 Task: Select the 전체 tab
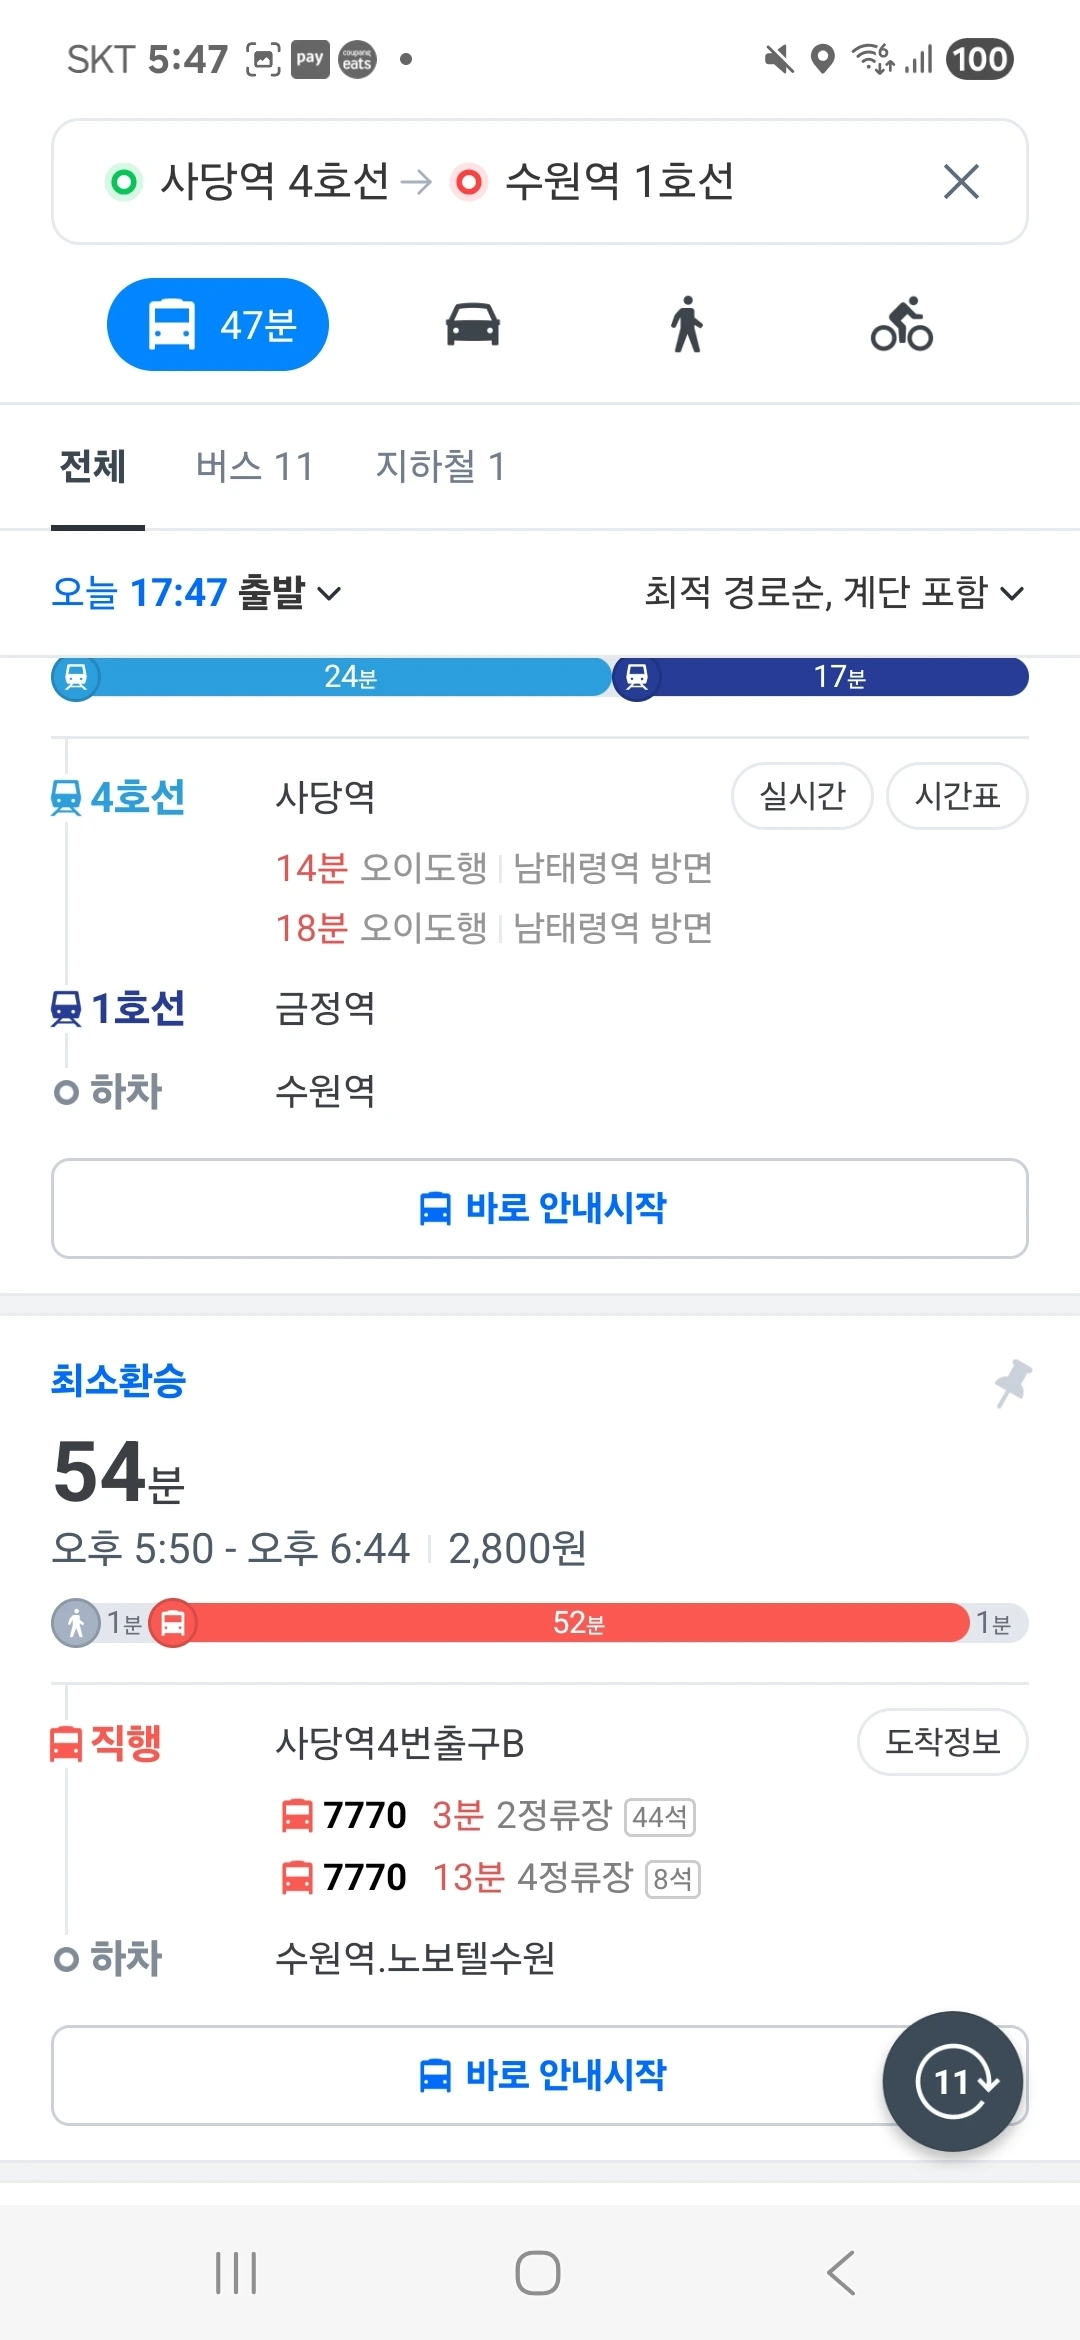pyautogui.click(x=93, y=467)
